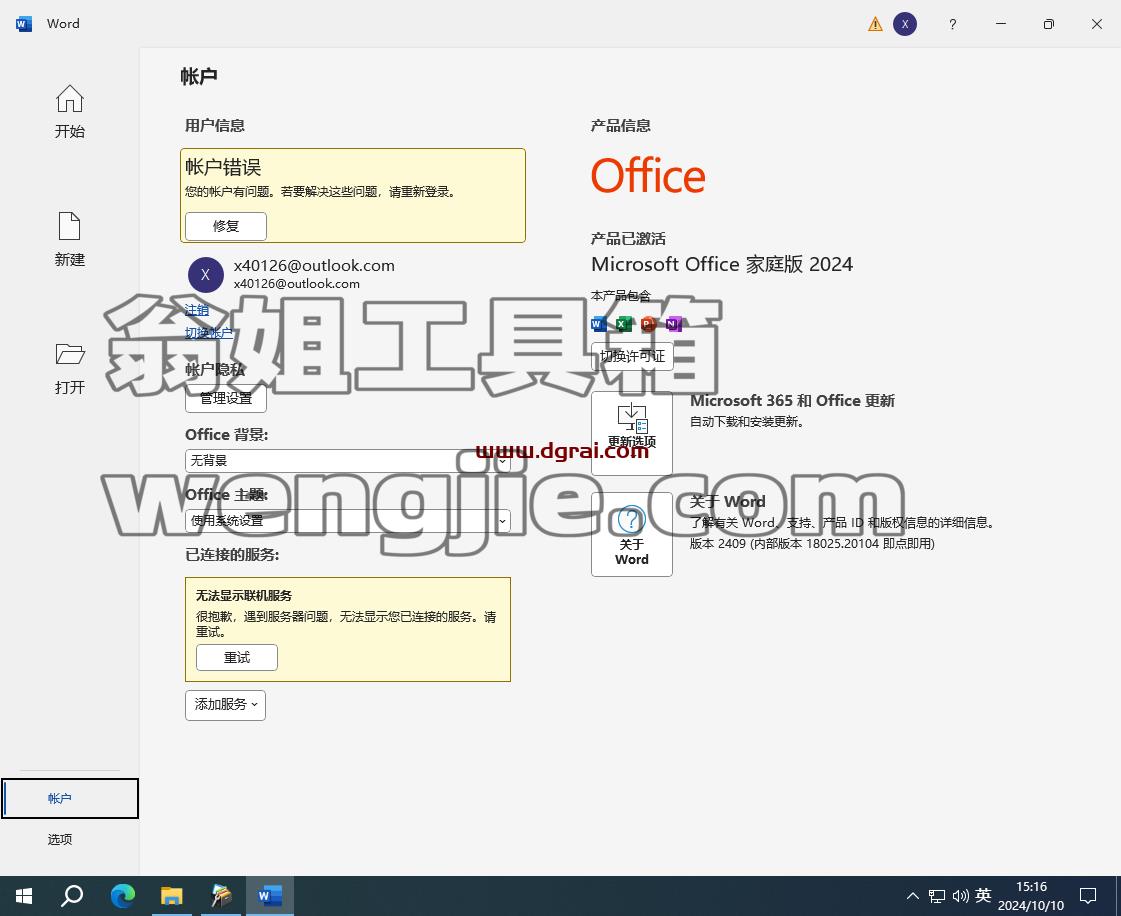The image size is (1121, 916).
Task: Click the 修复 button
Action: click(x=226, y=226)
